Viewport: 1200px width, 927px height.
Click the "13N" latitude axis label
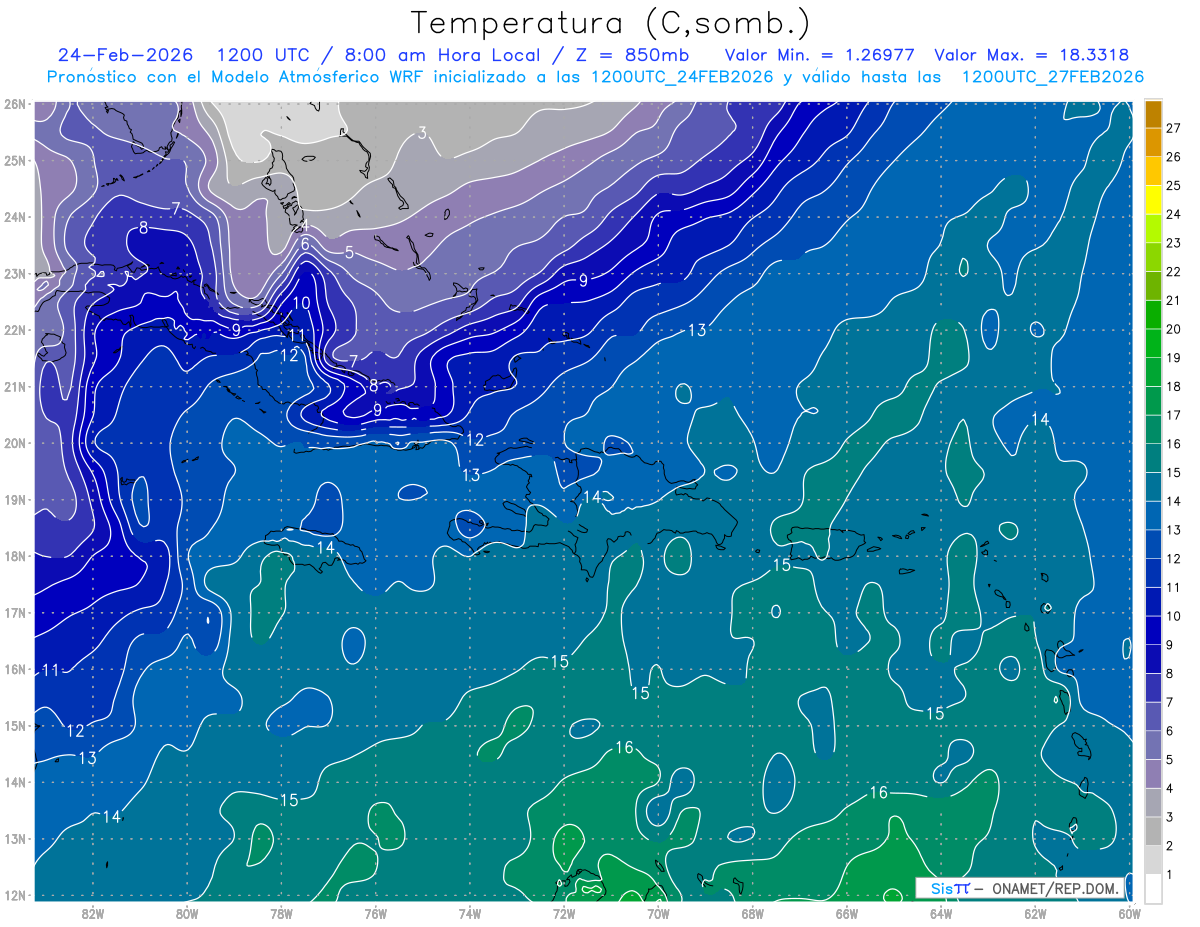click(x=14, y=838)
